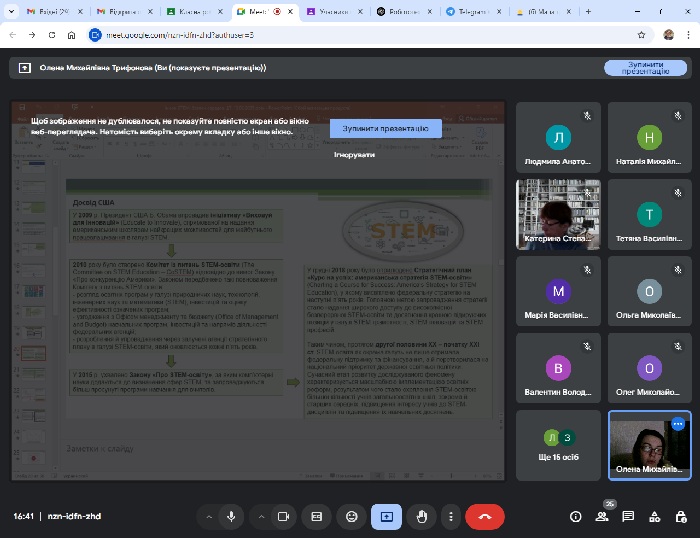
Task: Toggle the camera on or off
Action: click(x=283, y=516)
